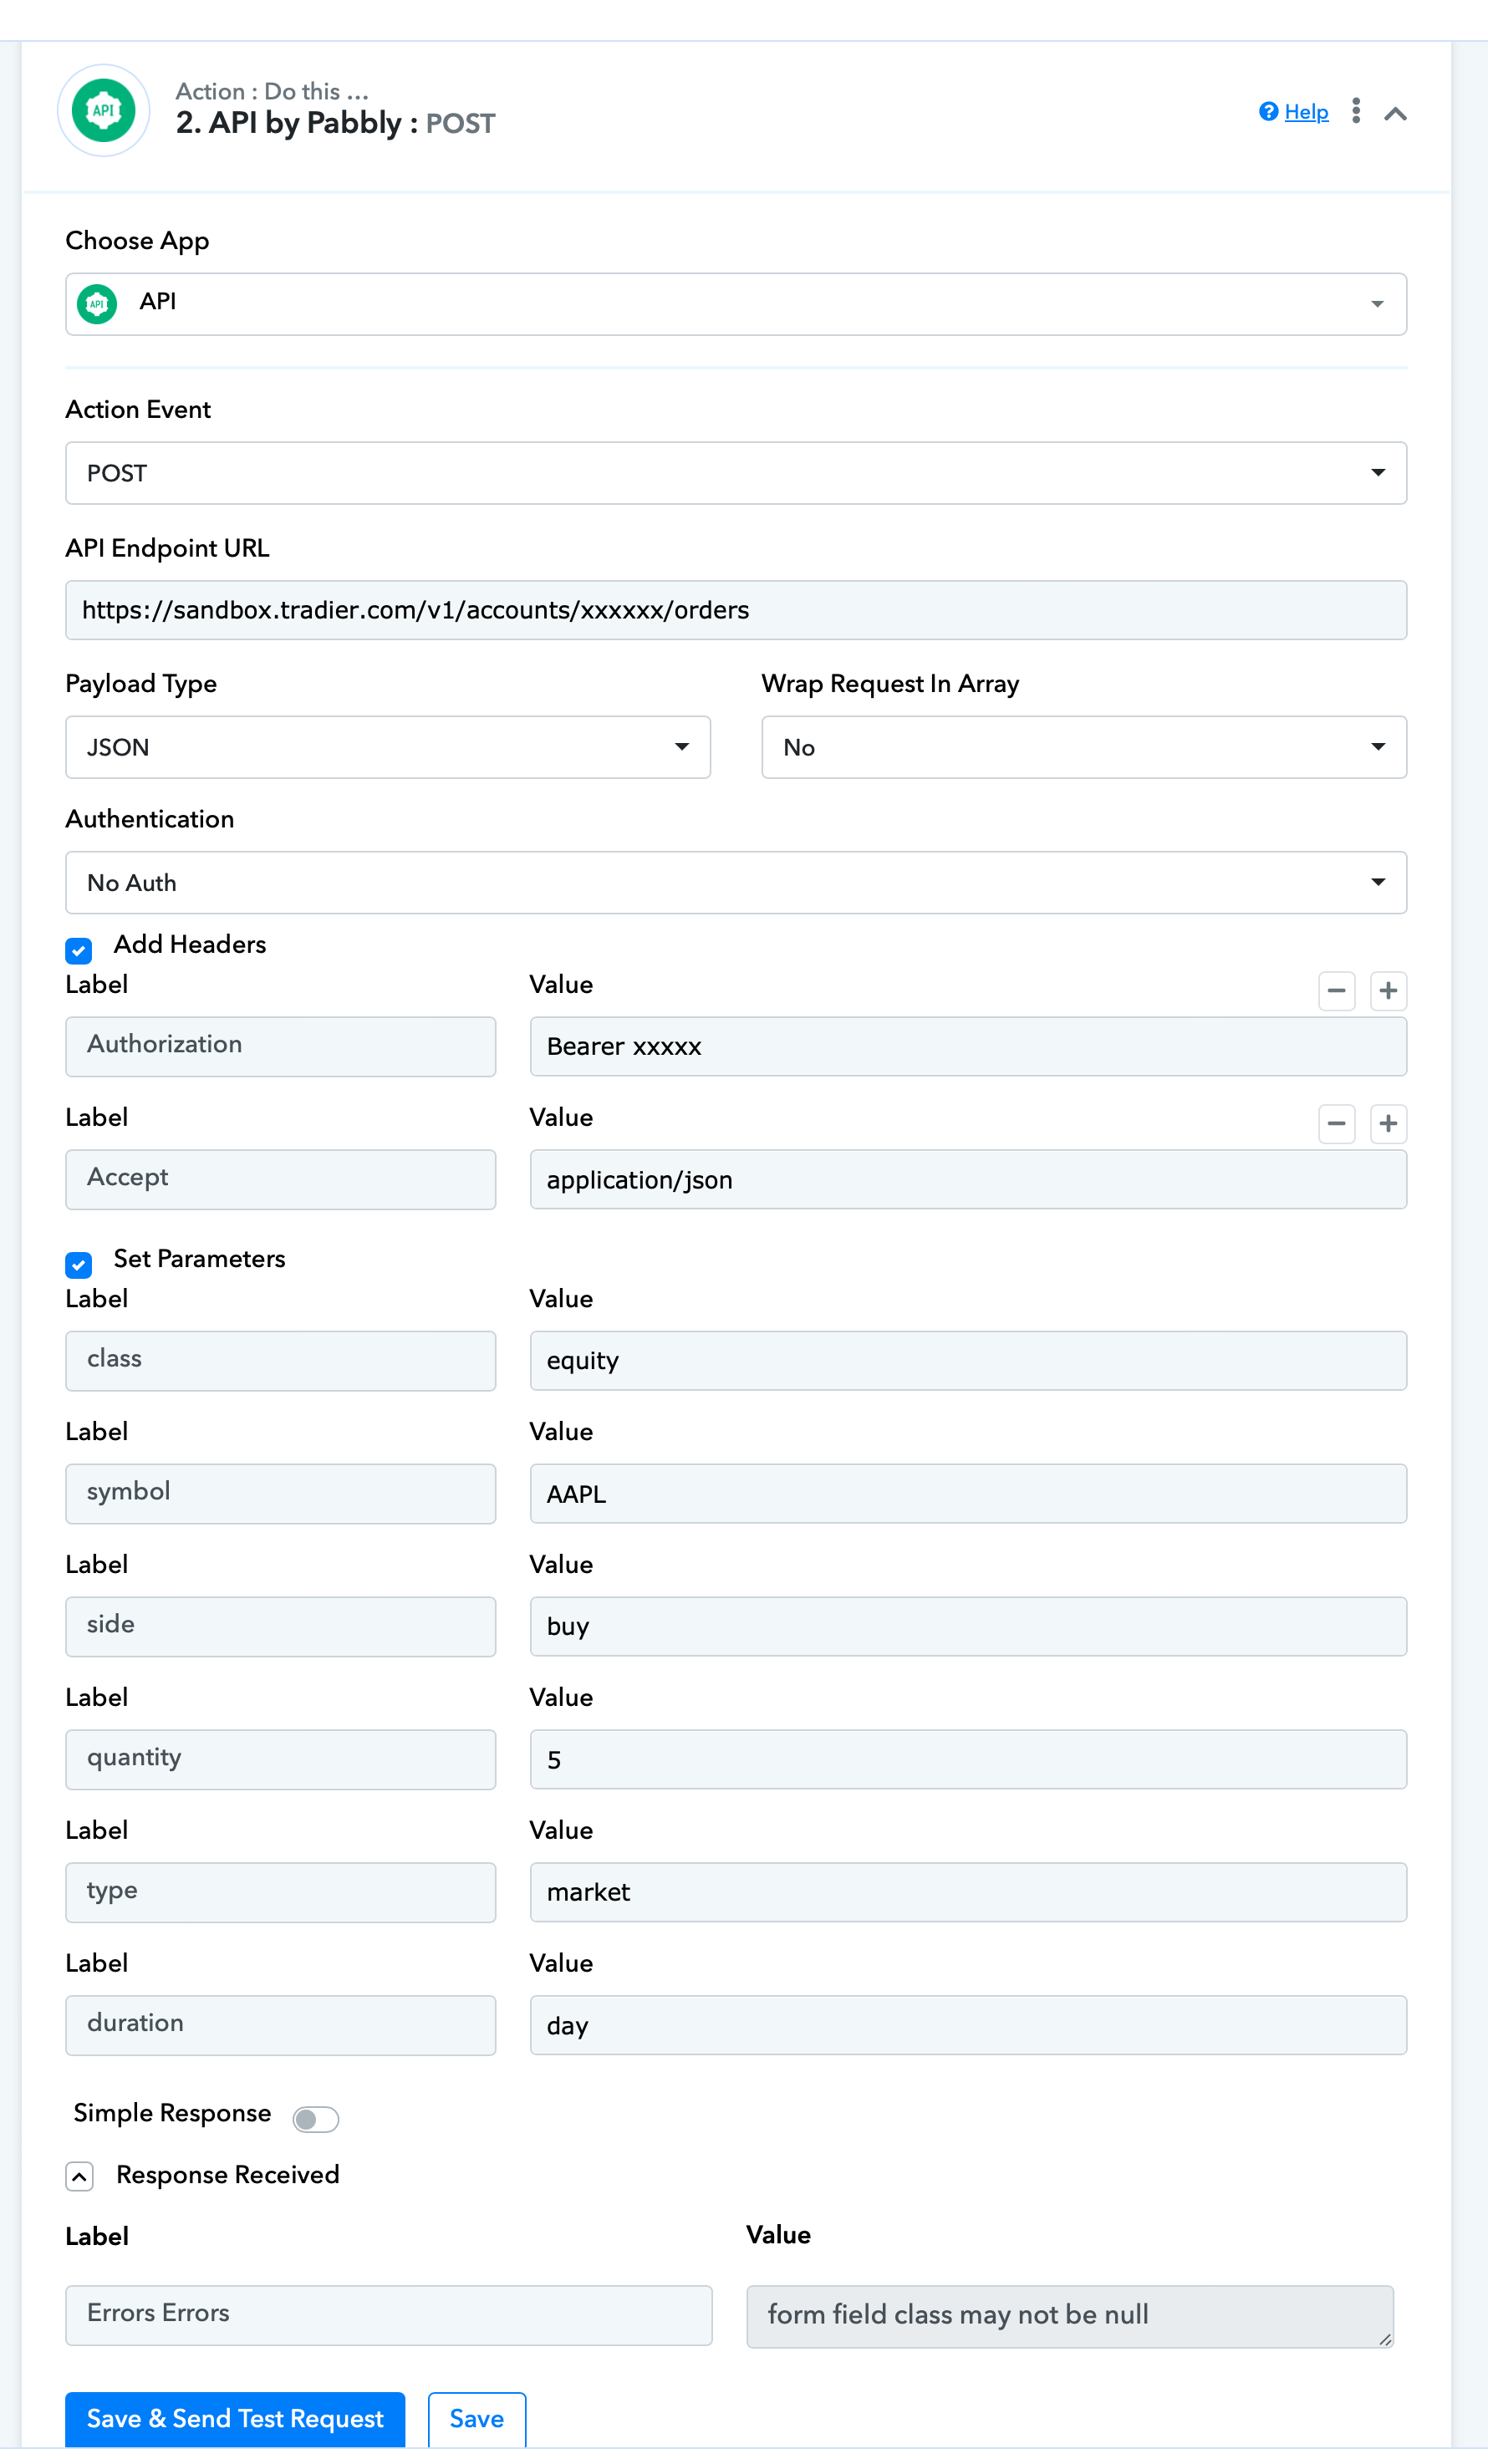Click the symbol parameter label field
Screen dimensions: 1488x2464
(x=281, y=1493)
